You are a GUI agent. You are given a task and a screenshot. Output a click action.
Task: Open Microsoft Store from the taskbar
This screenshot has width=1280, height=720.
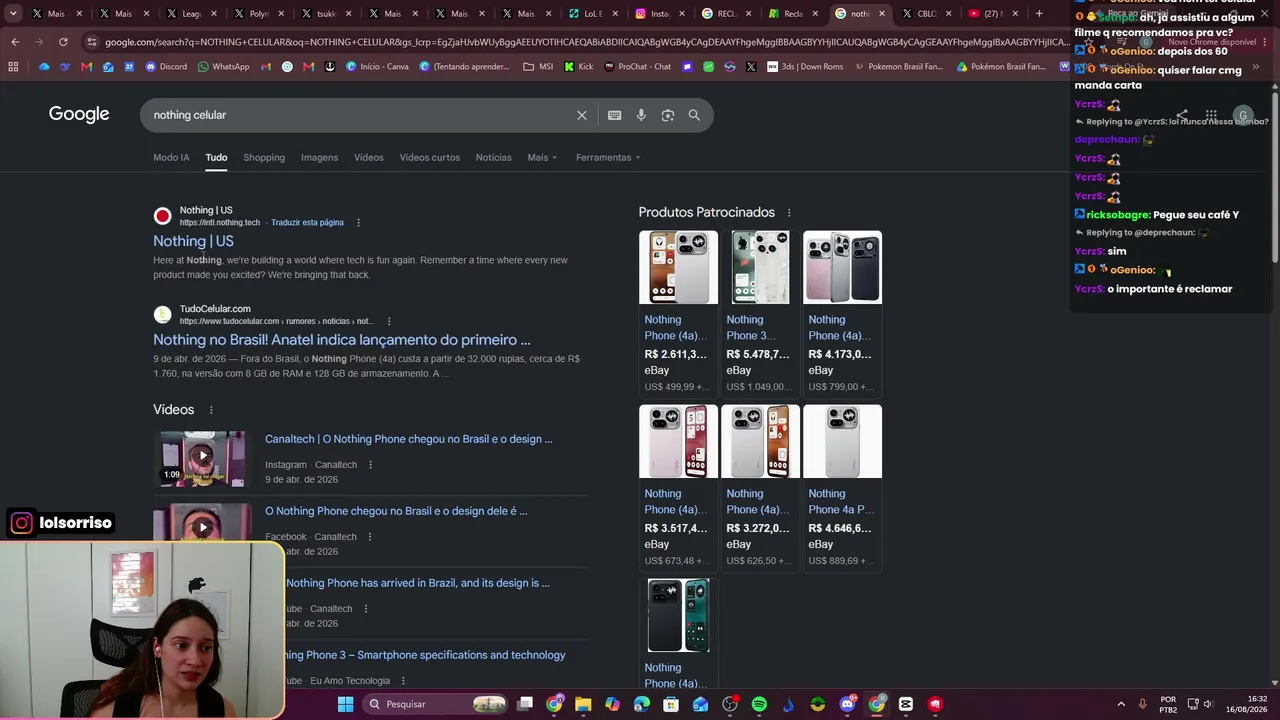(671, 704)
